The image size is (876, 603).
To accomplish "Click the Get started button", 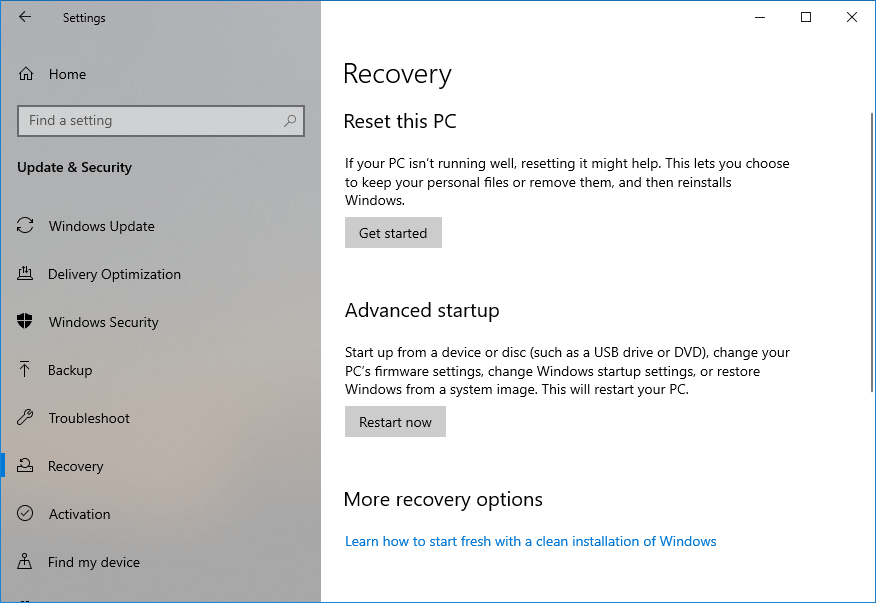I will tap(393, 232).
